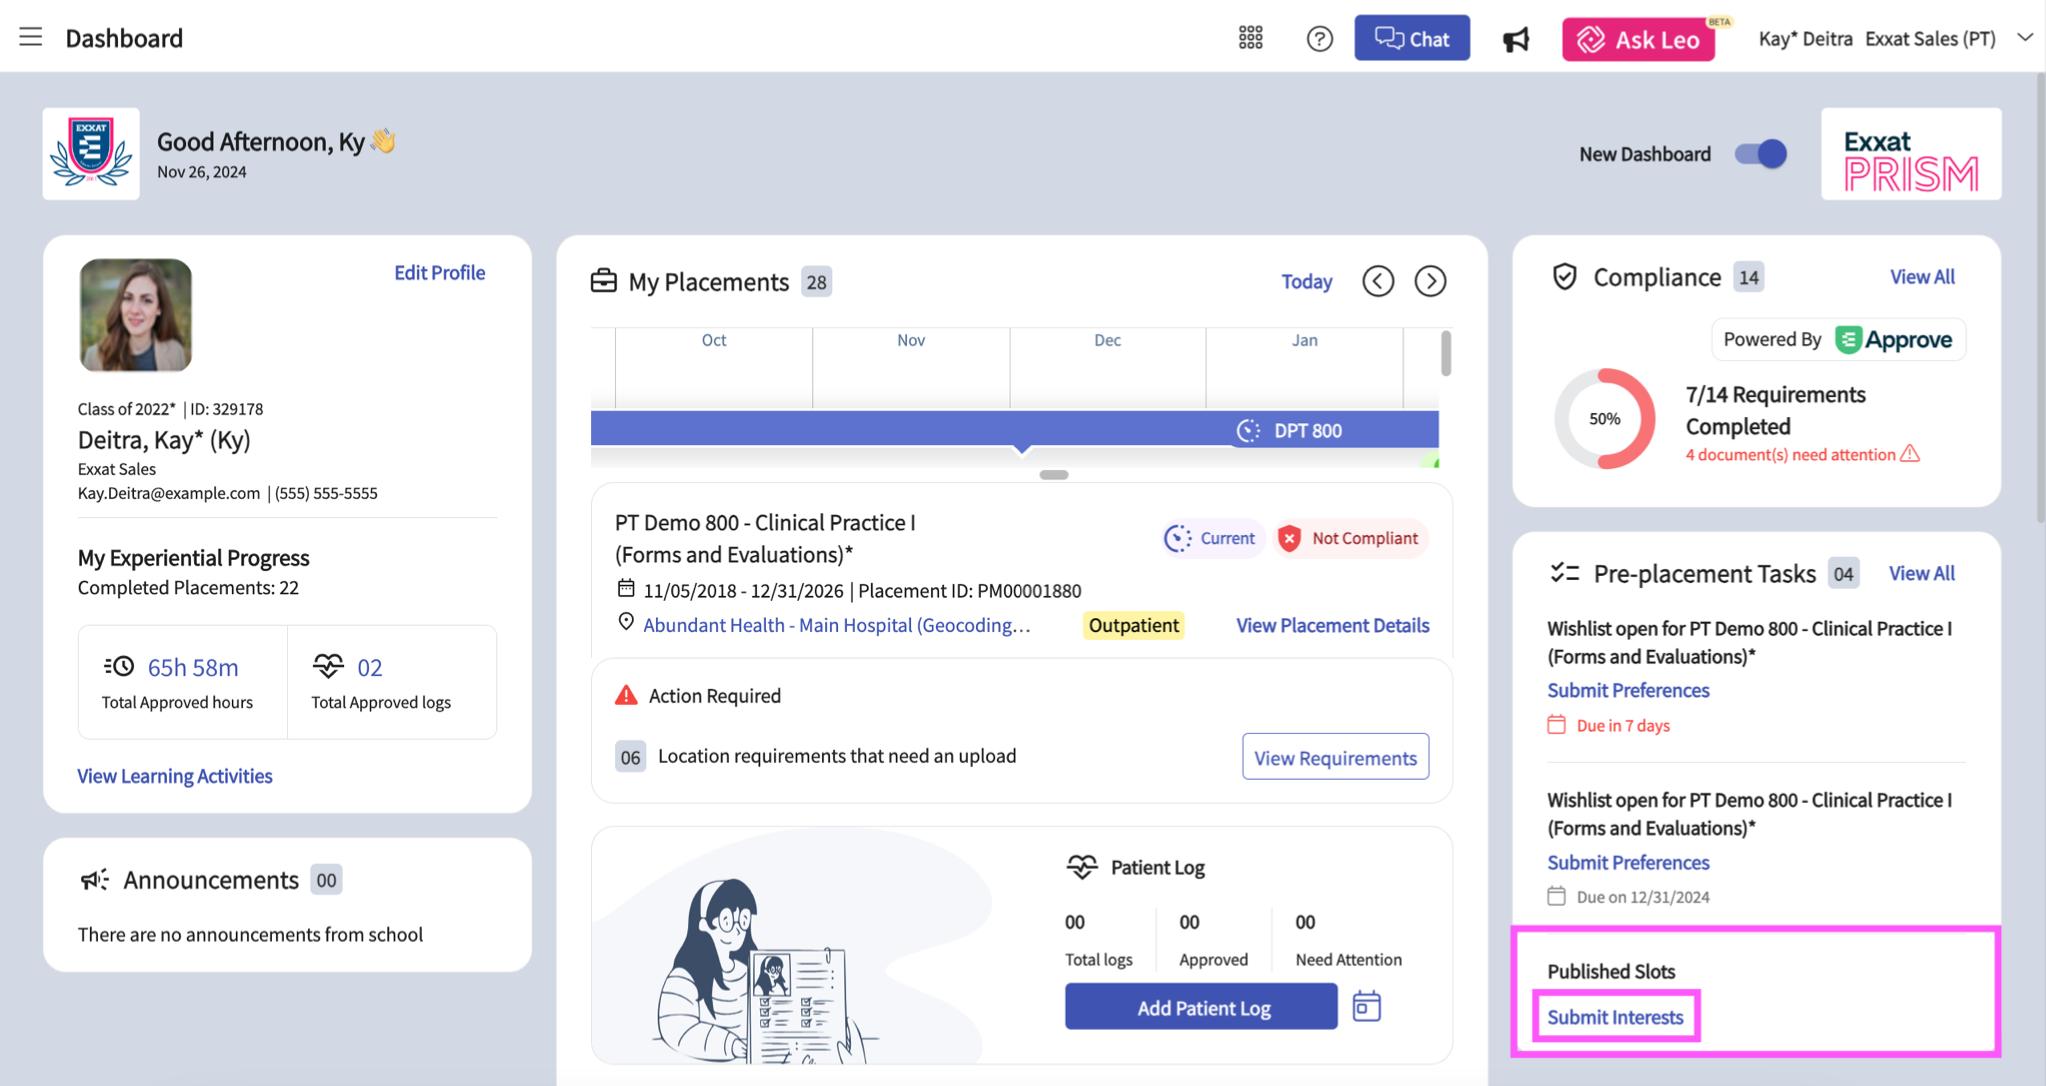Go to previous timeline period arrow
The image size is (2046, 1086).
(x=1378, y=281)
